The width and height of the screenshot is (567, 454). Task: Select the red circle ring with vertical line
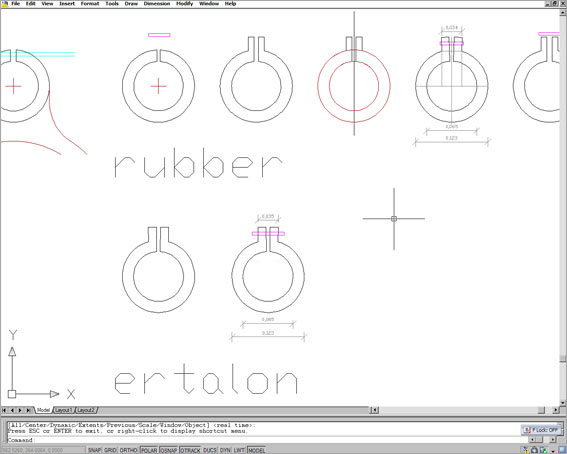354,86
